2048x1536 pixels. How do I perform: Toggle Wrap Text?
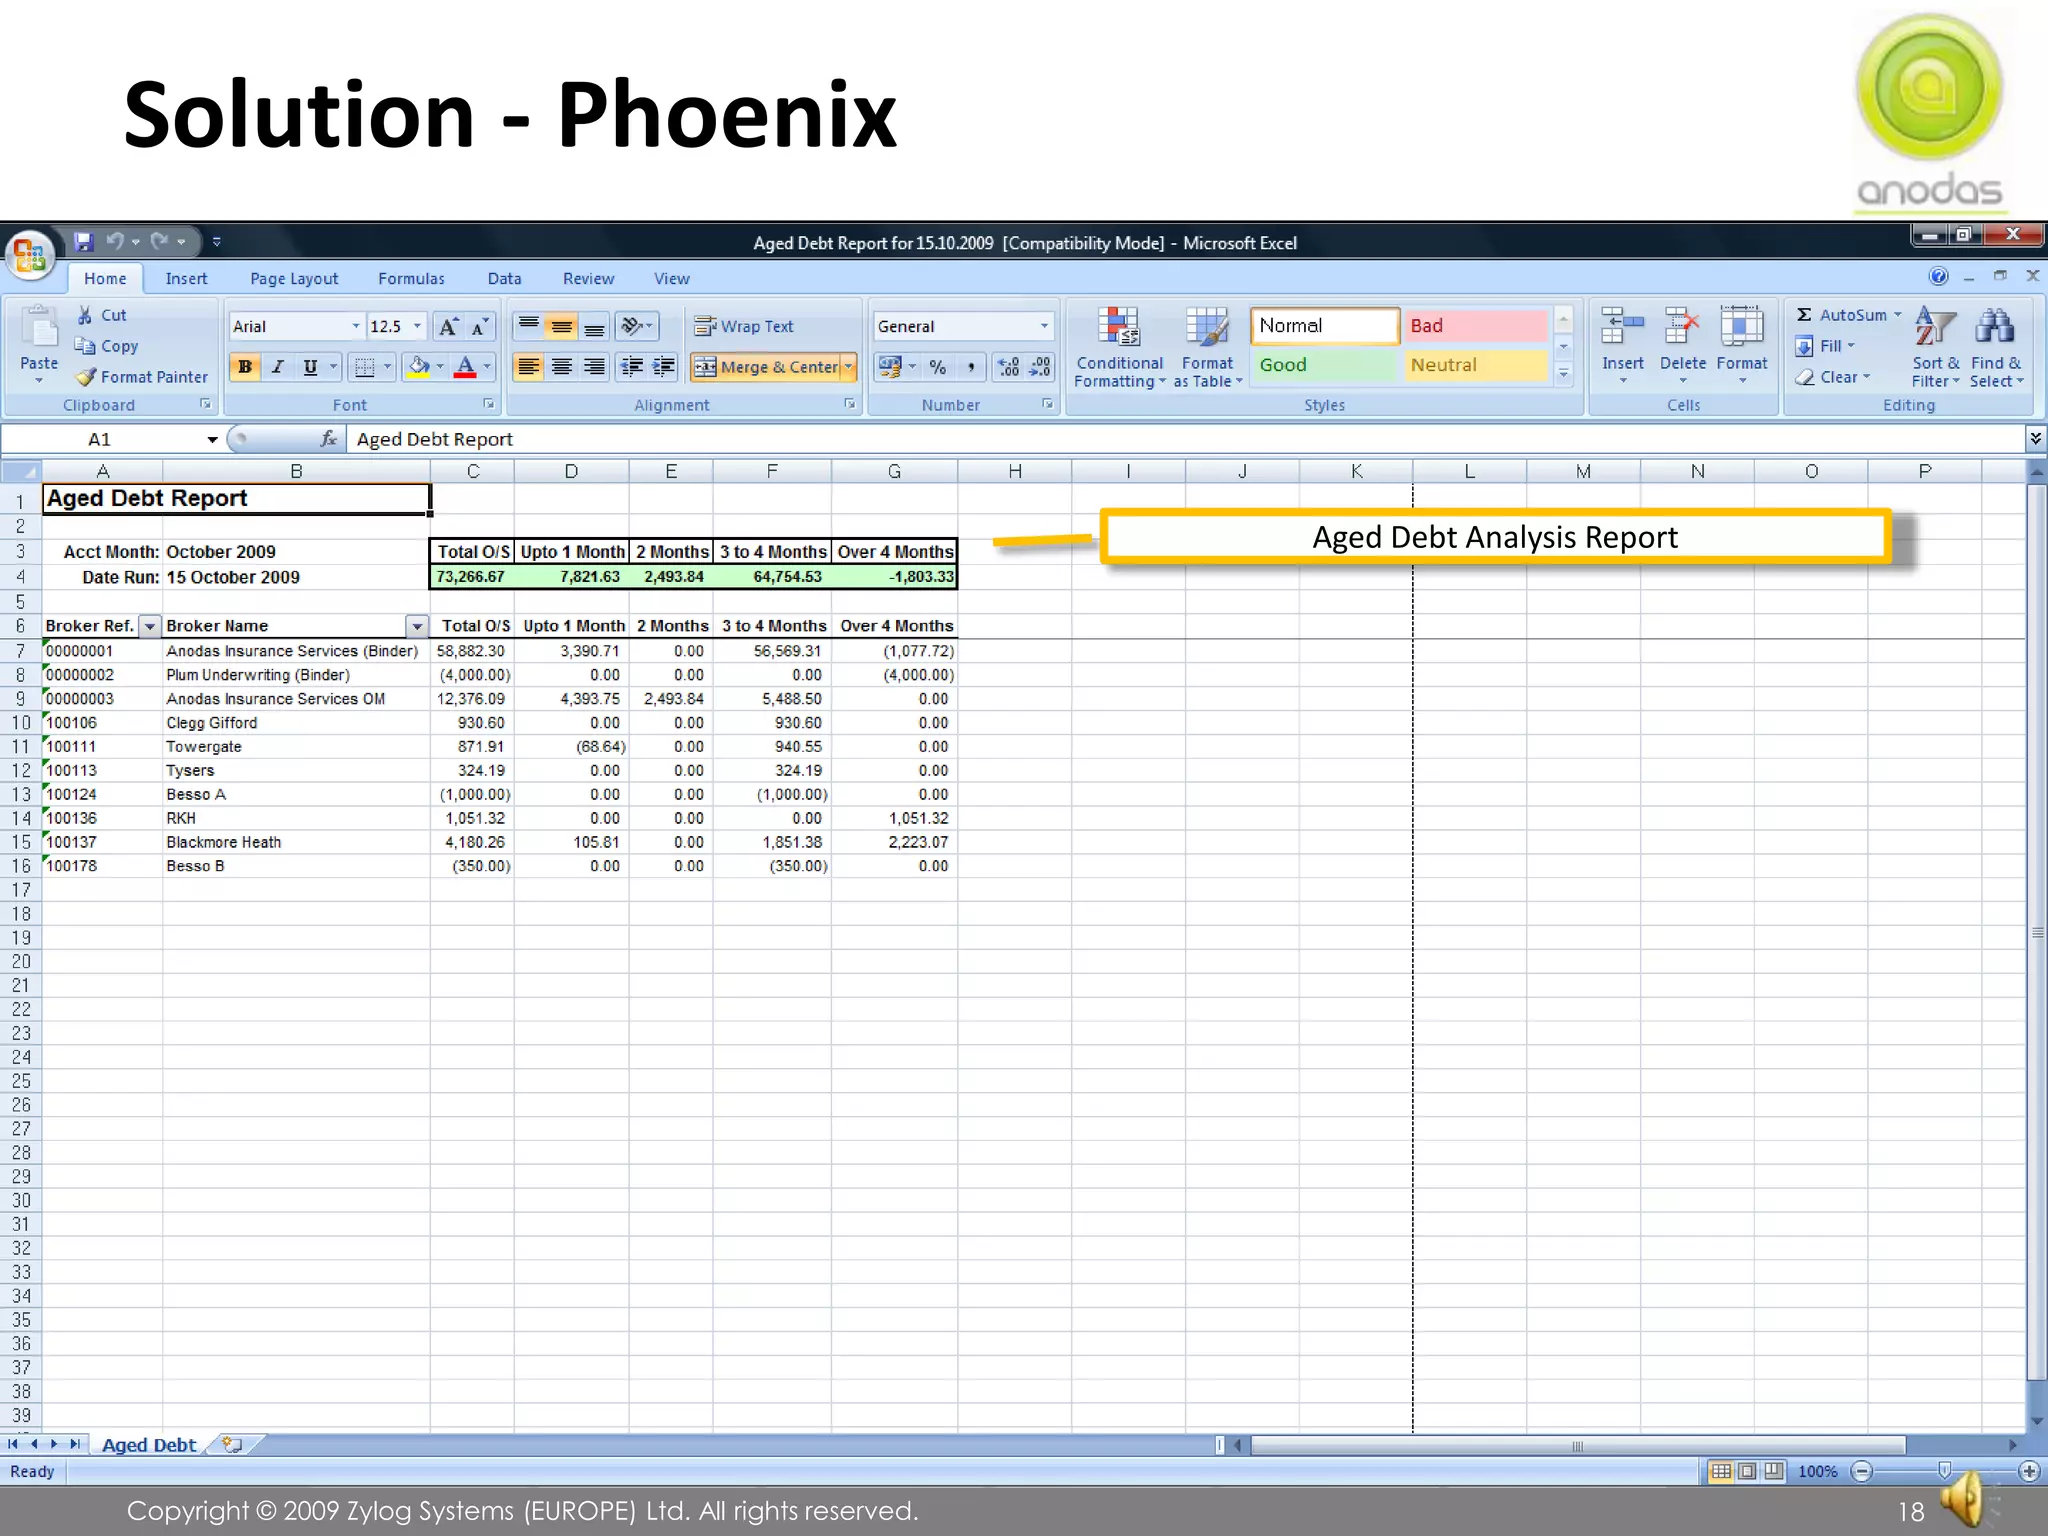(743, 326)
